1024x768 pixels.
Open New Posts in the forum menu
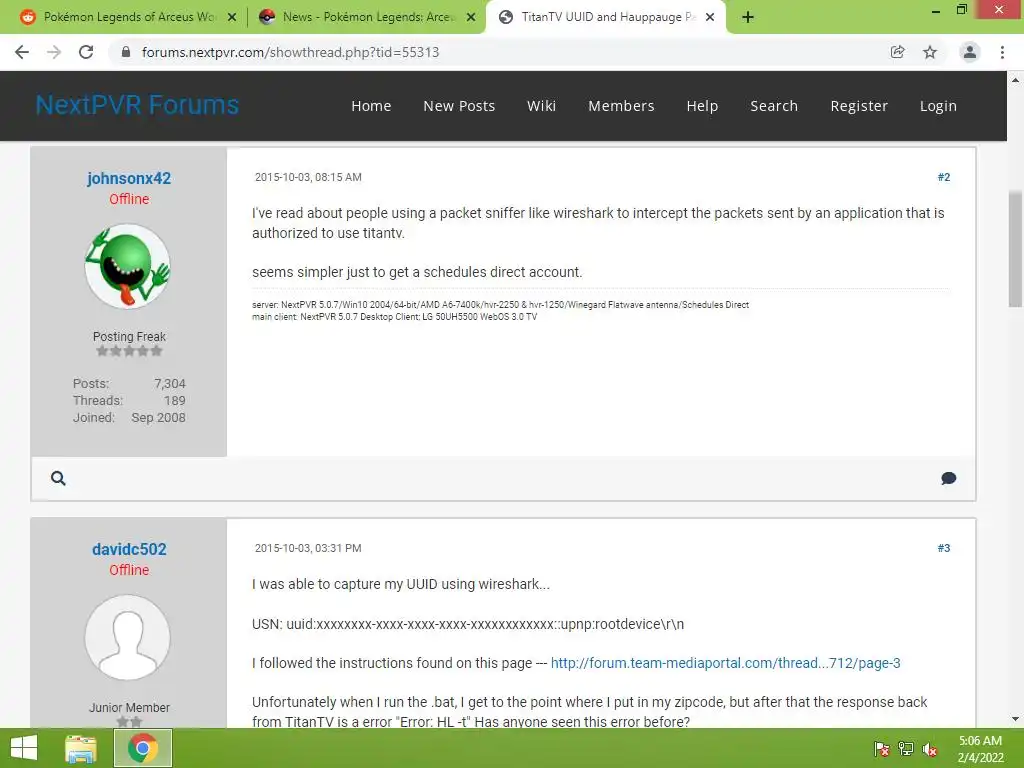point(459,106)
